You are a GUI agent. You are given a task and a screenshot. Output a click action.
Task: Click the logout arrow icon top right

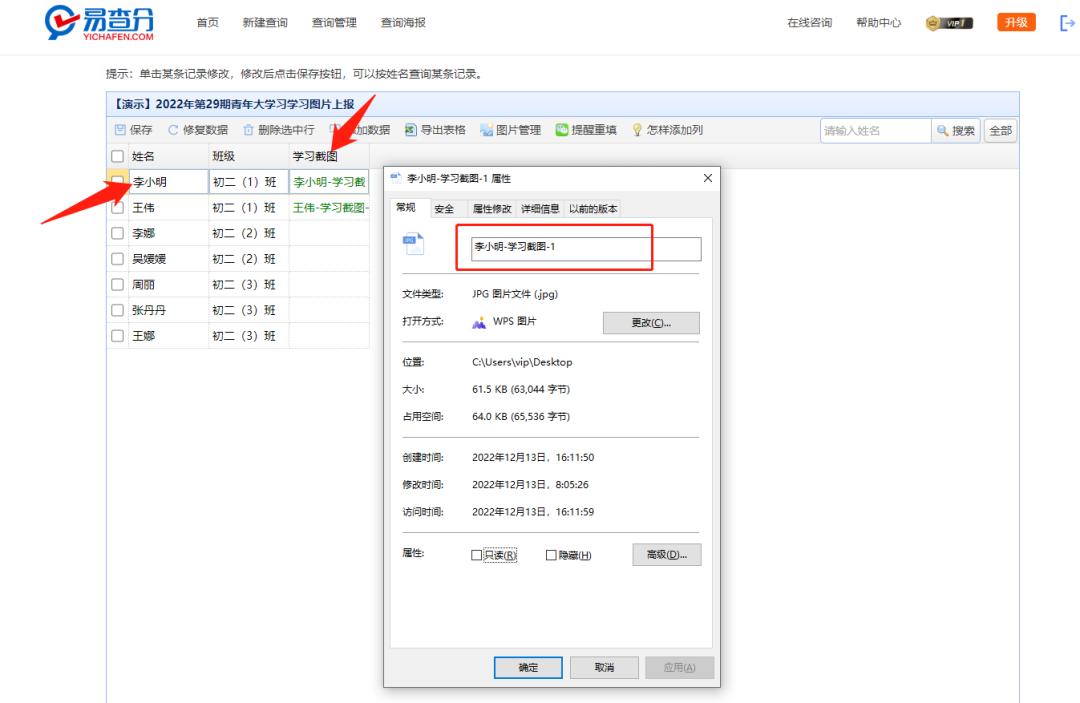(1066, 21)
